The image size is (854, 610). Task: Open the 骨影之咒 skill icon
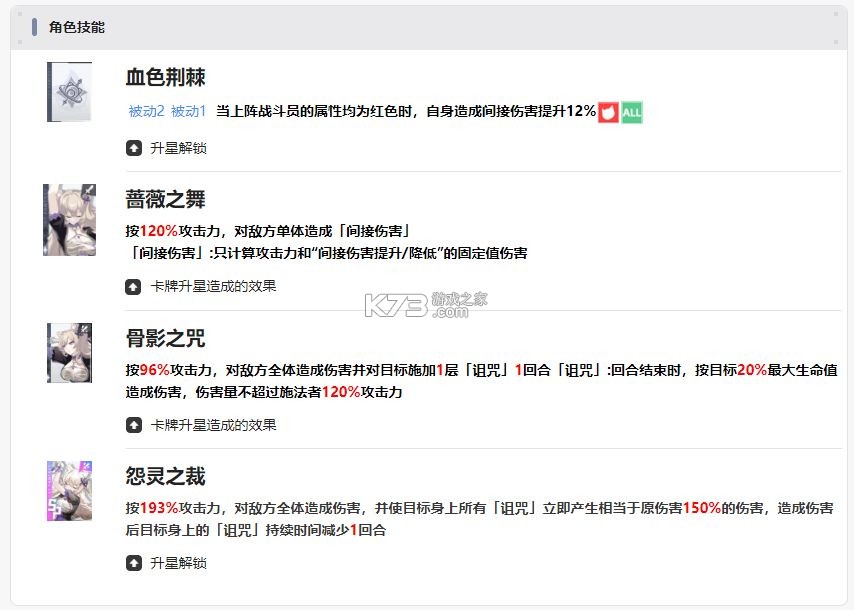point(68,352)
